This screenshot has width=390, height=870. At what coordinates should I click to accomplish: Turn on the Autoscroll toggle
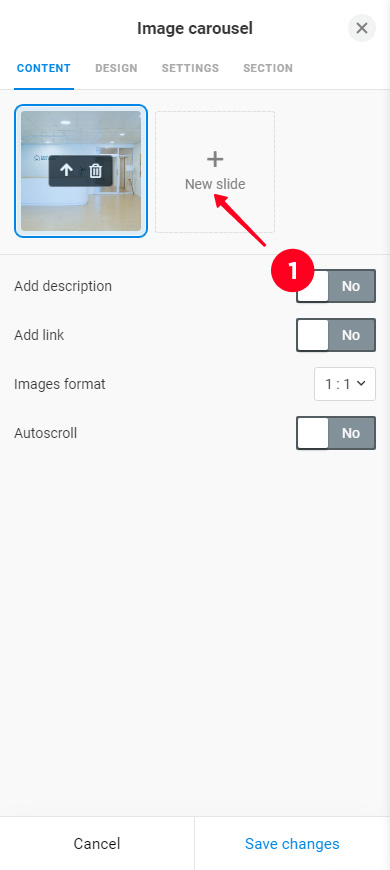click(x=336, y=433)
